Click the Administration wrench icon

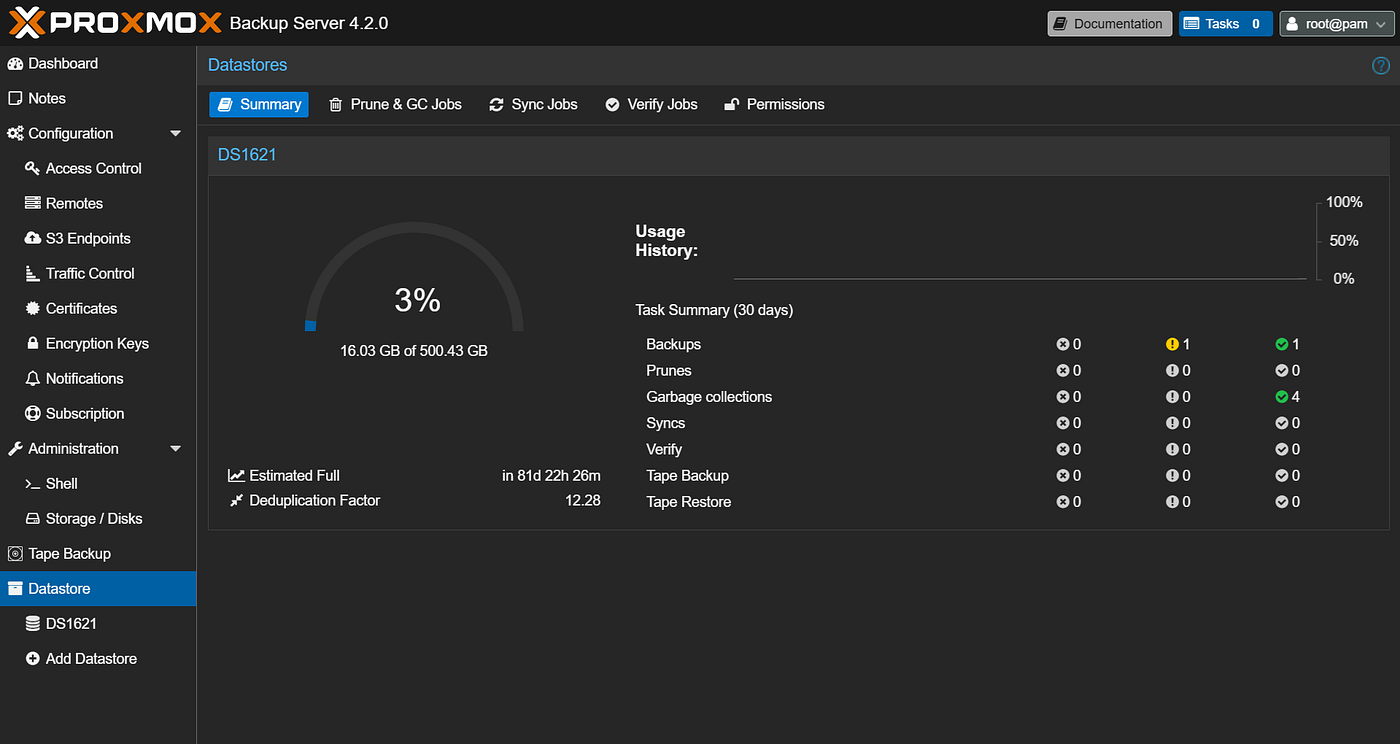point(15,449)
